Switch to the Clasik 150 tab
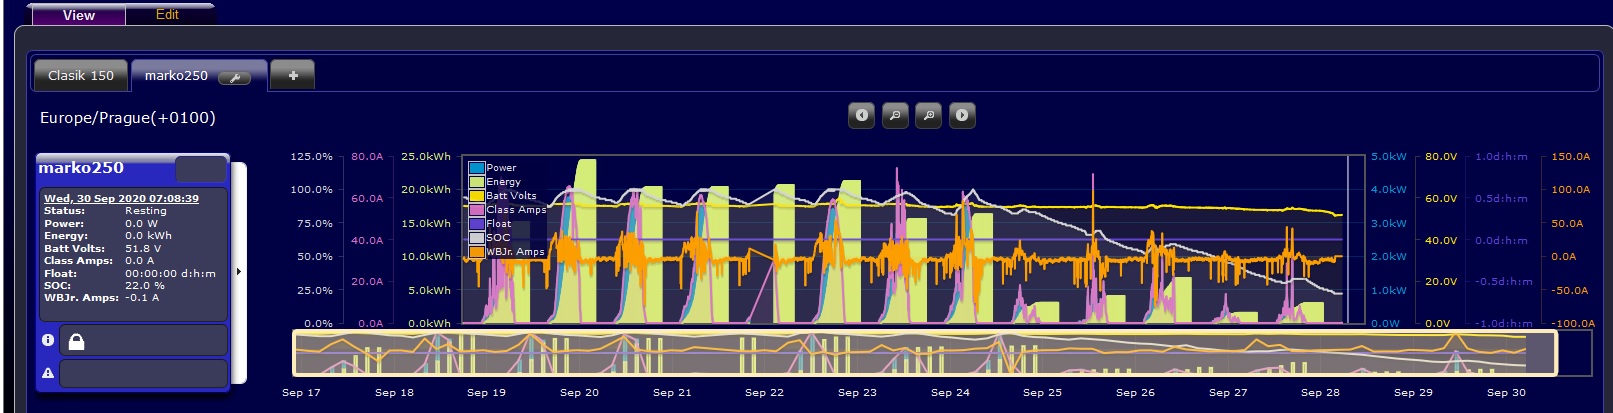This screenshot has height=413, width=1613. [81, 75]
